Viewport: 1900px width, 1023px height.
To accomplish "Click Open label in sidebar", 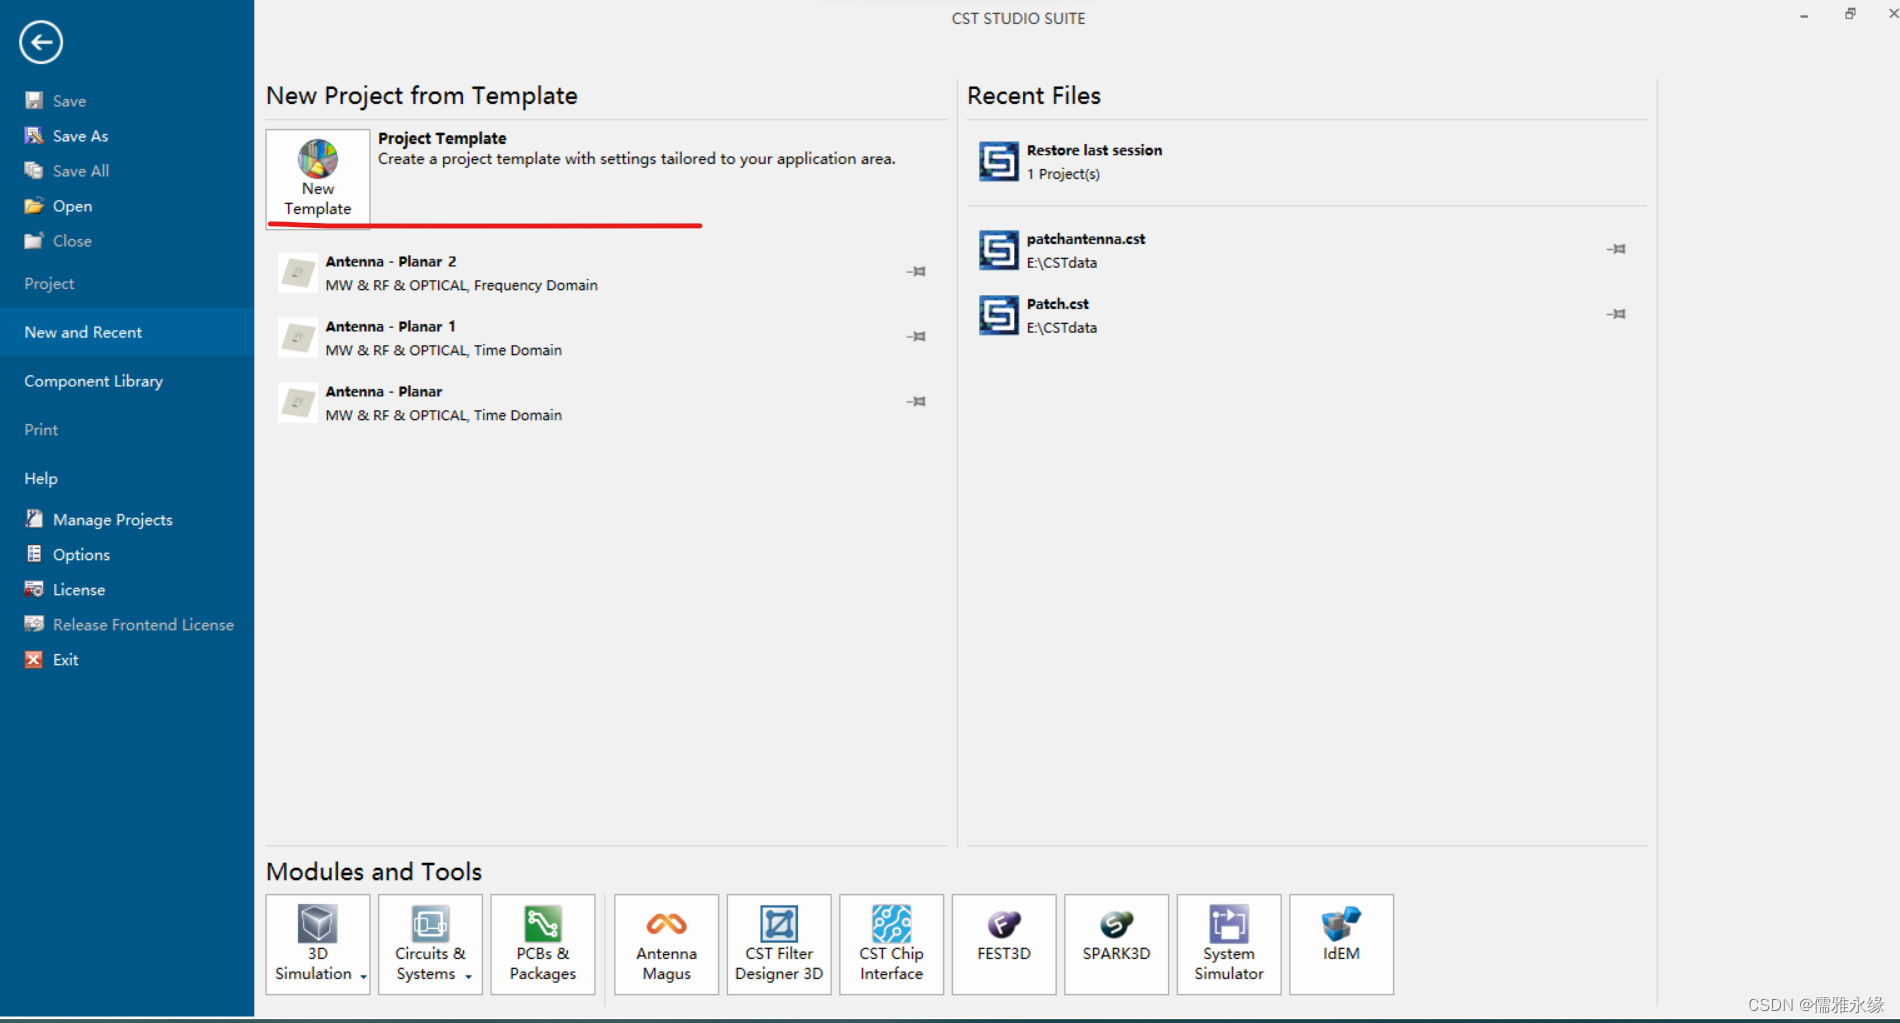I will (x=72, y=206).
